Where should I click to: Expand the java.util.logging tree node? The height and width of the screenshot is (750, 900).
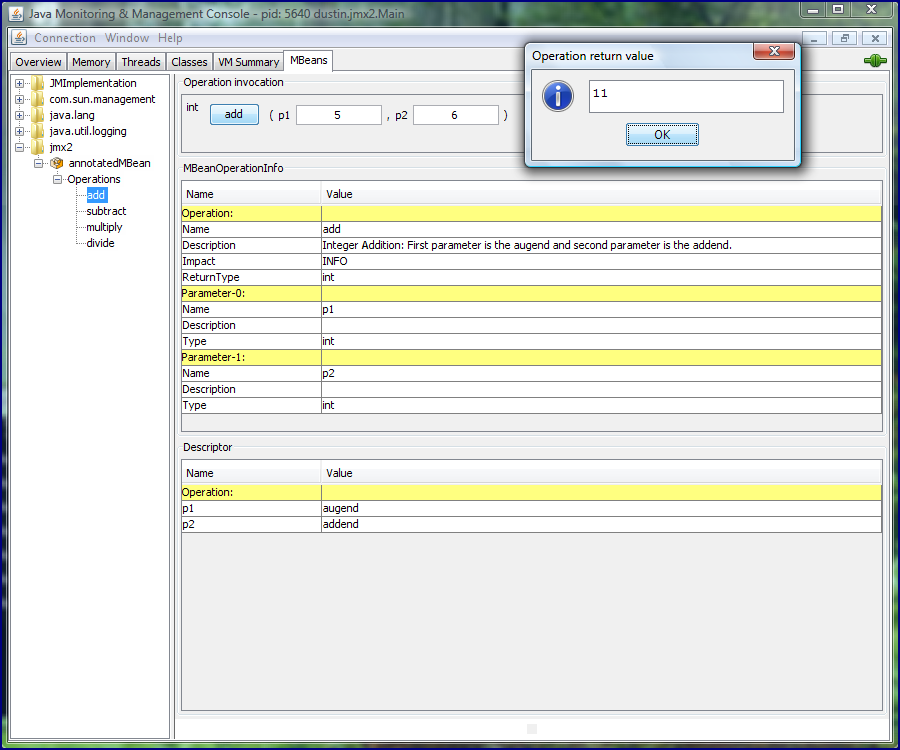[20, 131]
